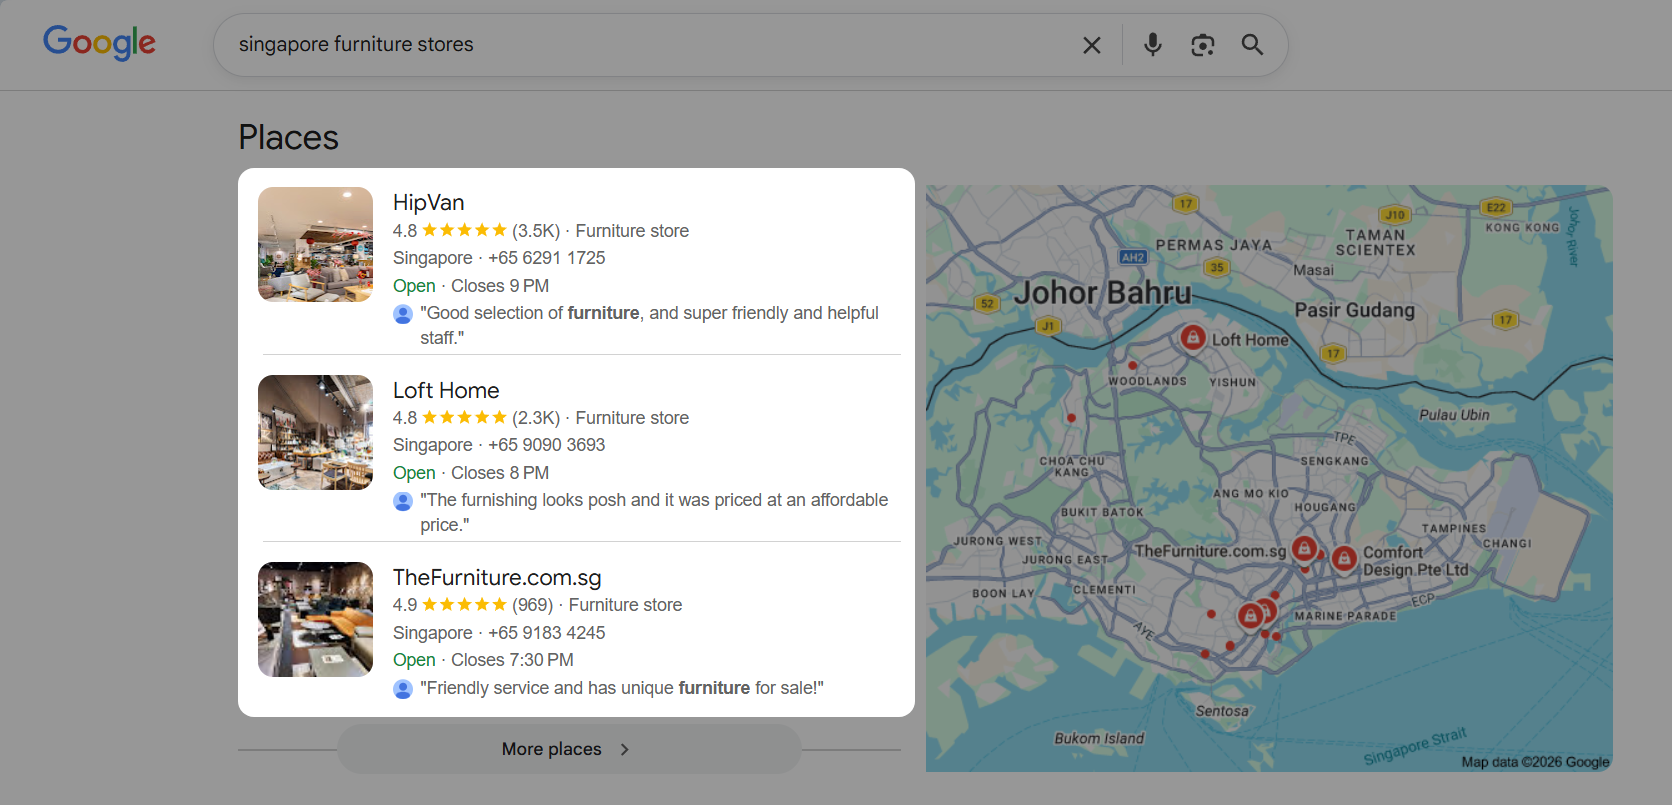This screenshot has height=805, width=1672.
Task: Click the Loft Home map pin
Action: [x=1192, y=338]
